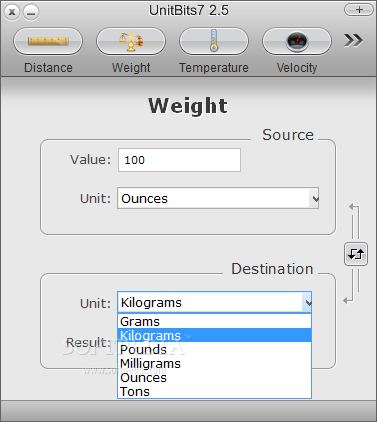Open the Velocity speedometer icon
Viewport: 377px width, 422px height.
pos(297,41)
